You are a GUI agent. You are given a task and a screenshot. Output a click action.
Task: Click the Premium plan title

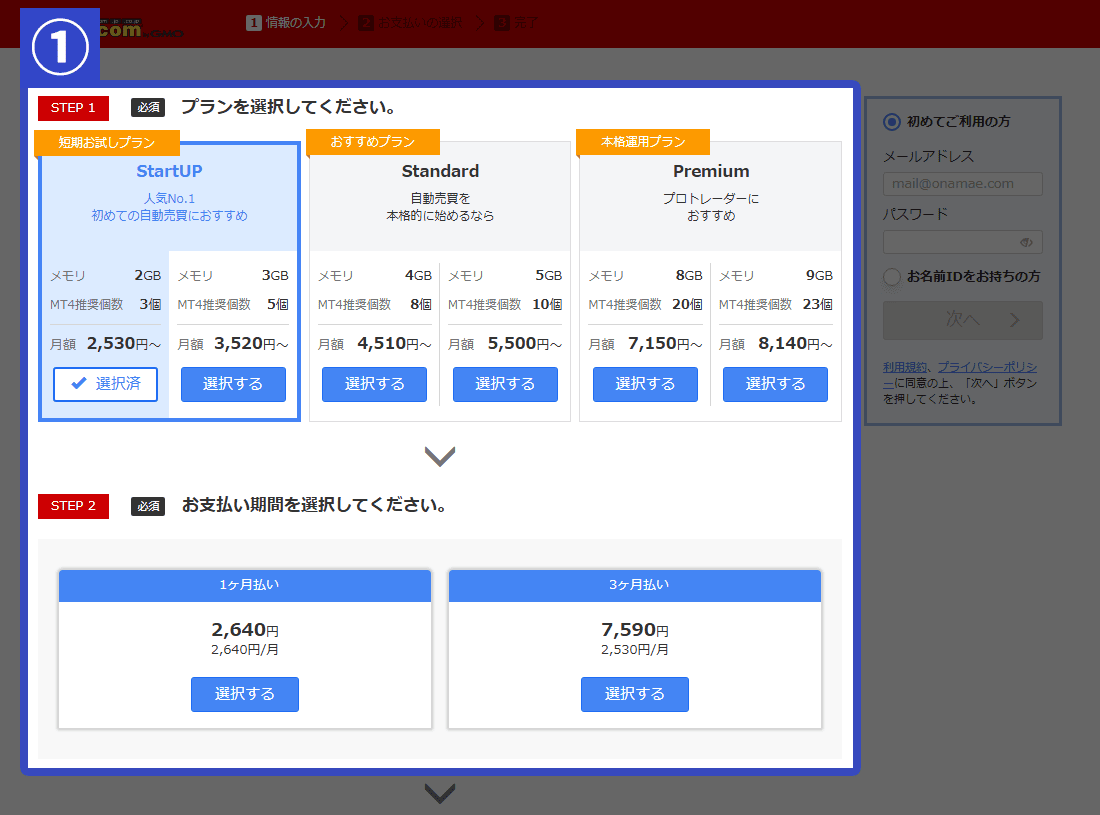pos(711,171)
